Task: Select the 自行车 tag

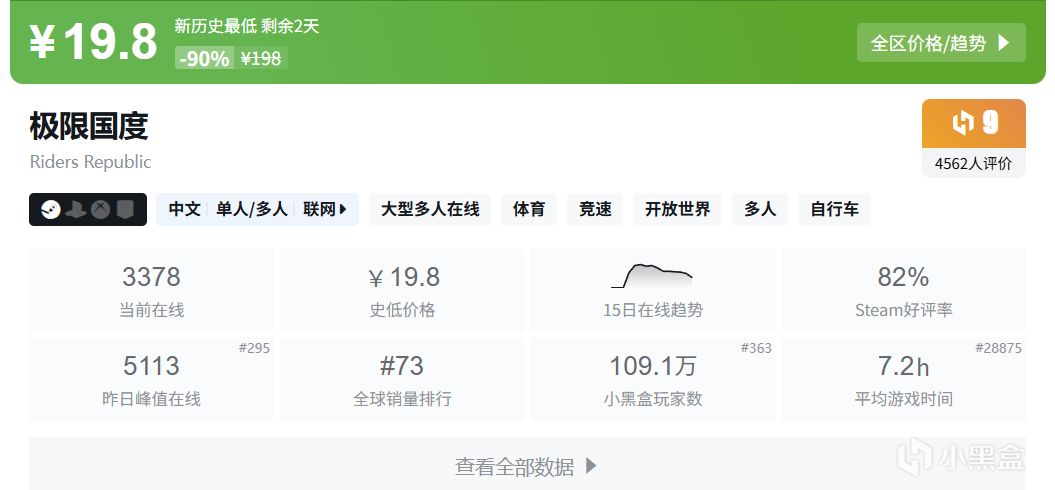Action: [834, 209]
